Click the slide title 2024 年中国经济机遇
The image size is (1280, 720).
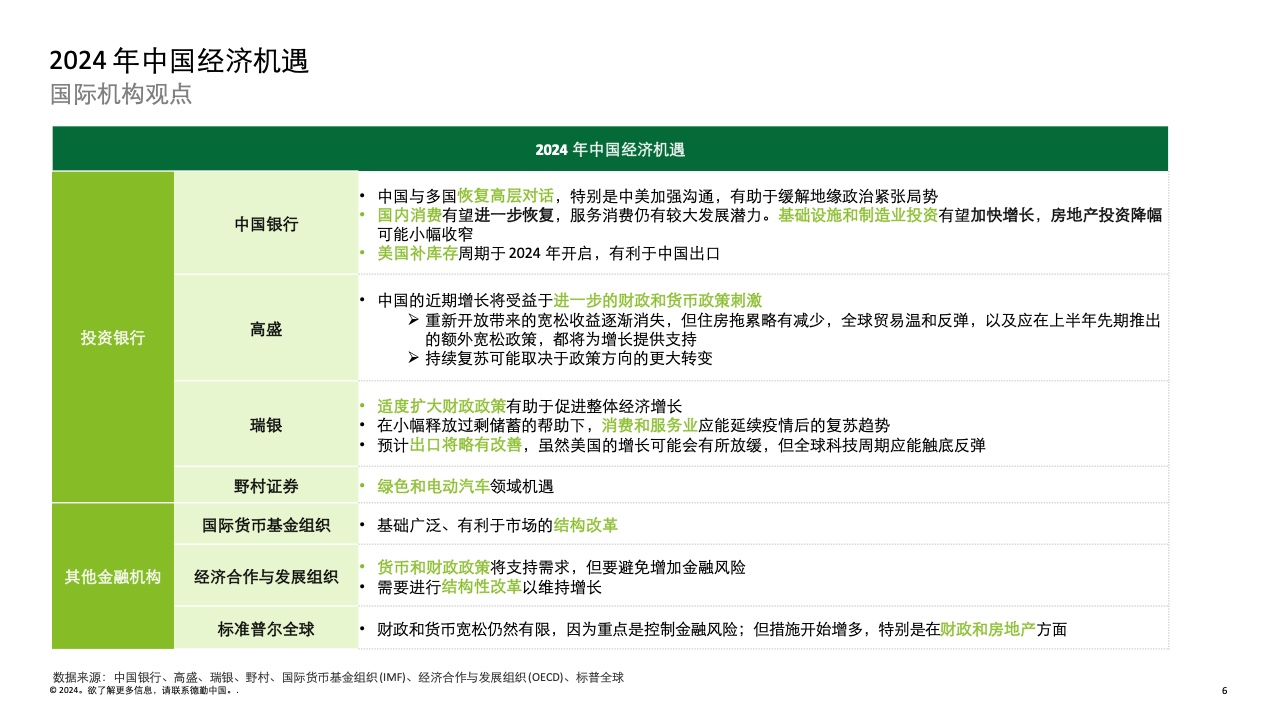[x=179, y=62]
